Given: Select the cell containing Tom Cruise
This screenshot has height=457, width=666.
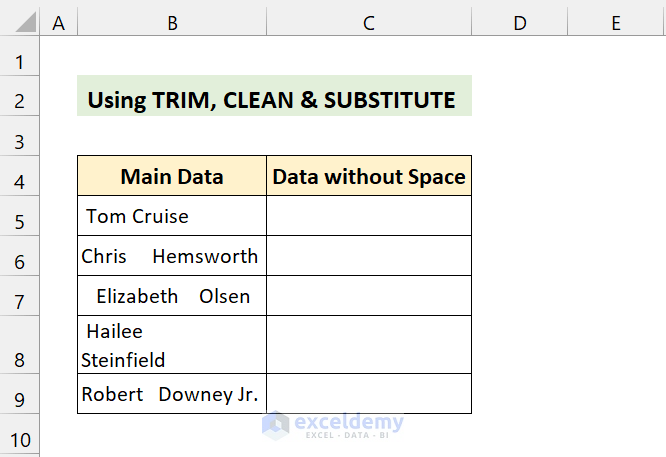Looking at the screenshot, I should (x=172, y=216).
